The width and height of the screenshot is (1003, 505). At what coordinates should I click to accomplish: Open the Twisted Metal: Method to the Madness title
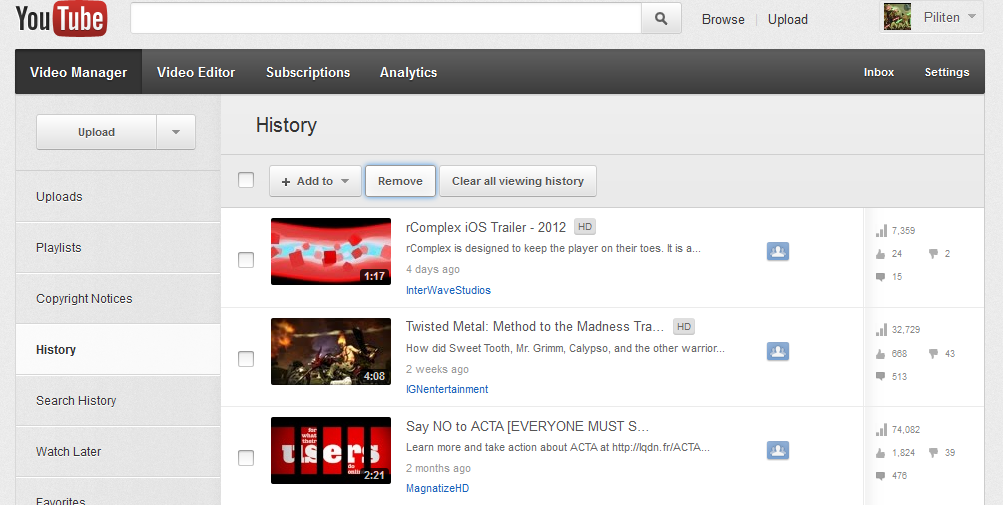[x=535, y=326]
